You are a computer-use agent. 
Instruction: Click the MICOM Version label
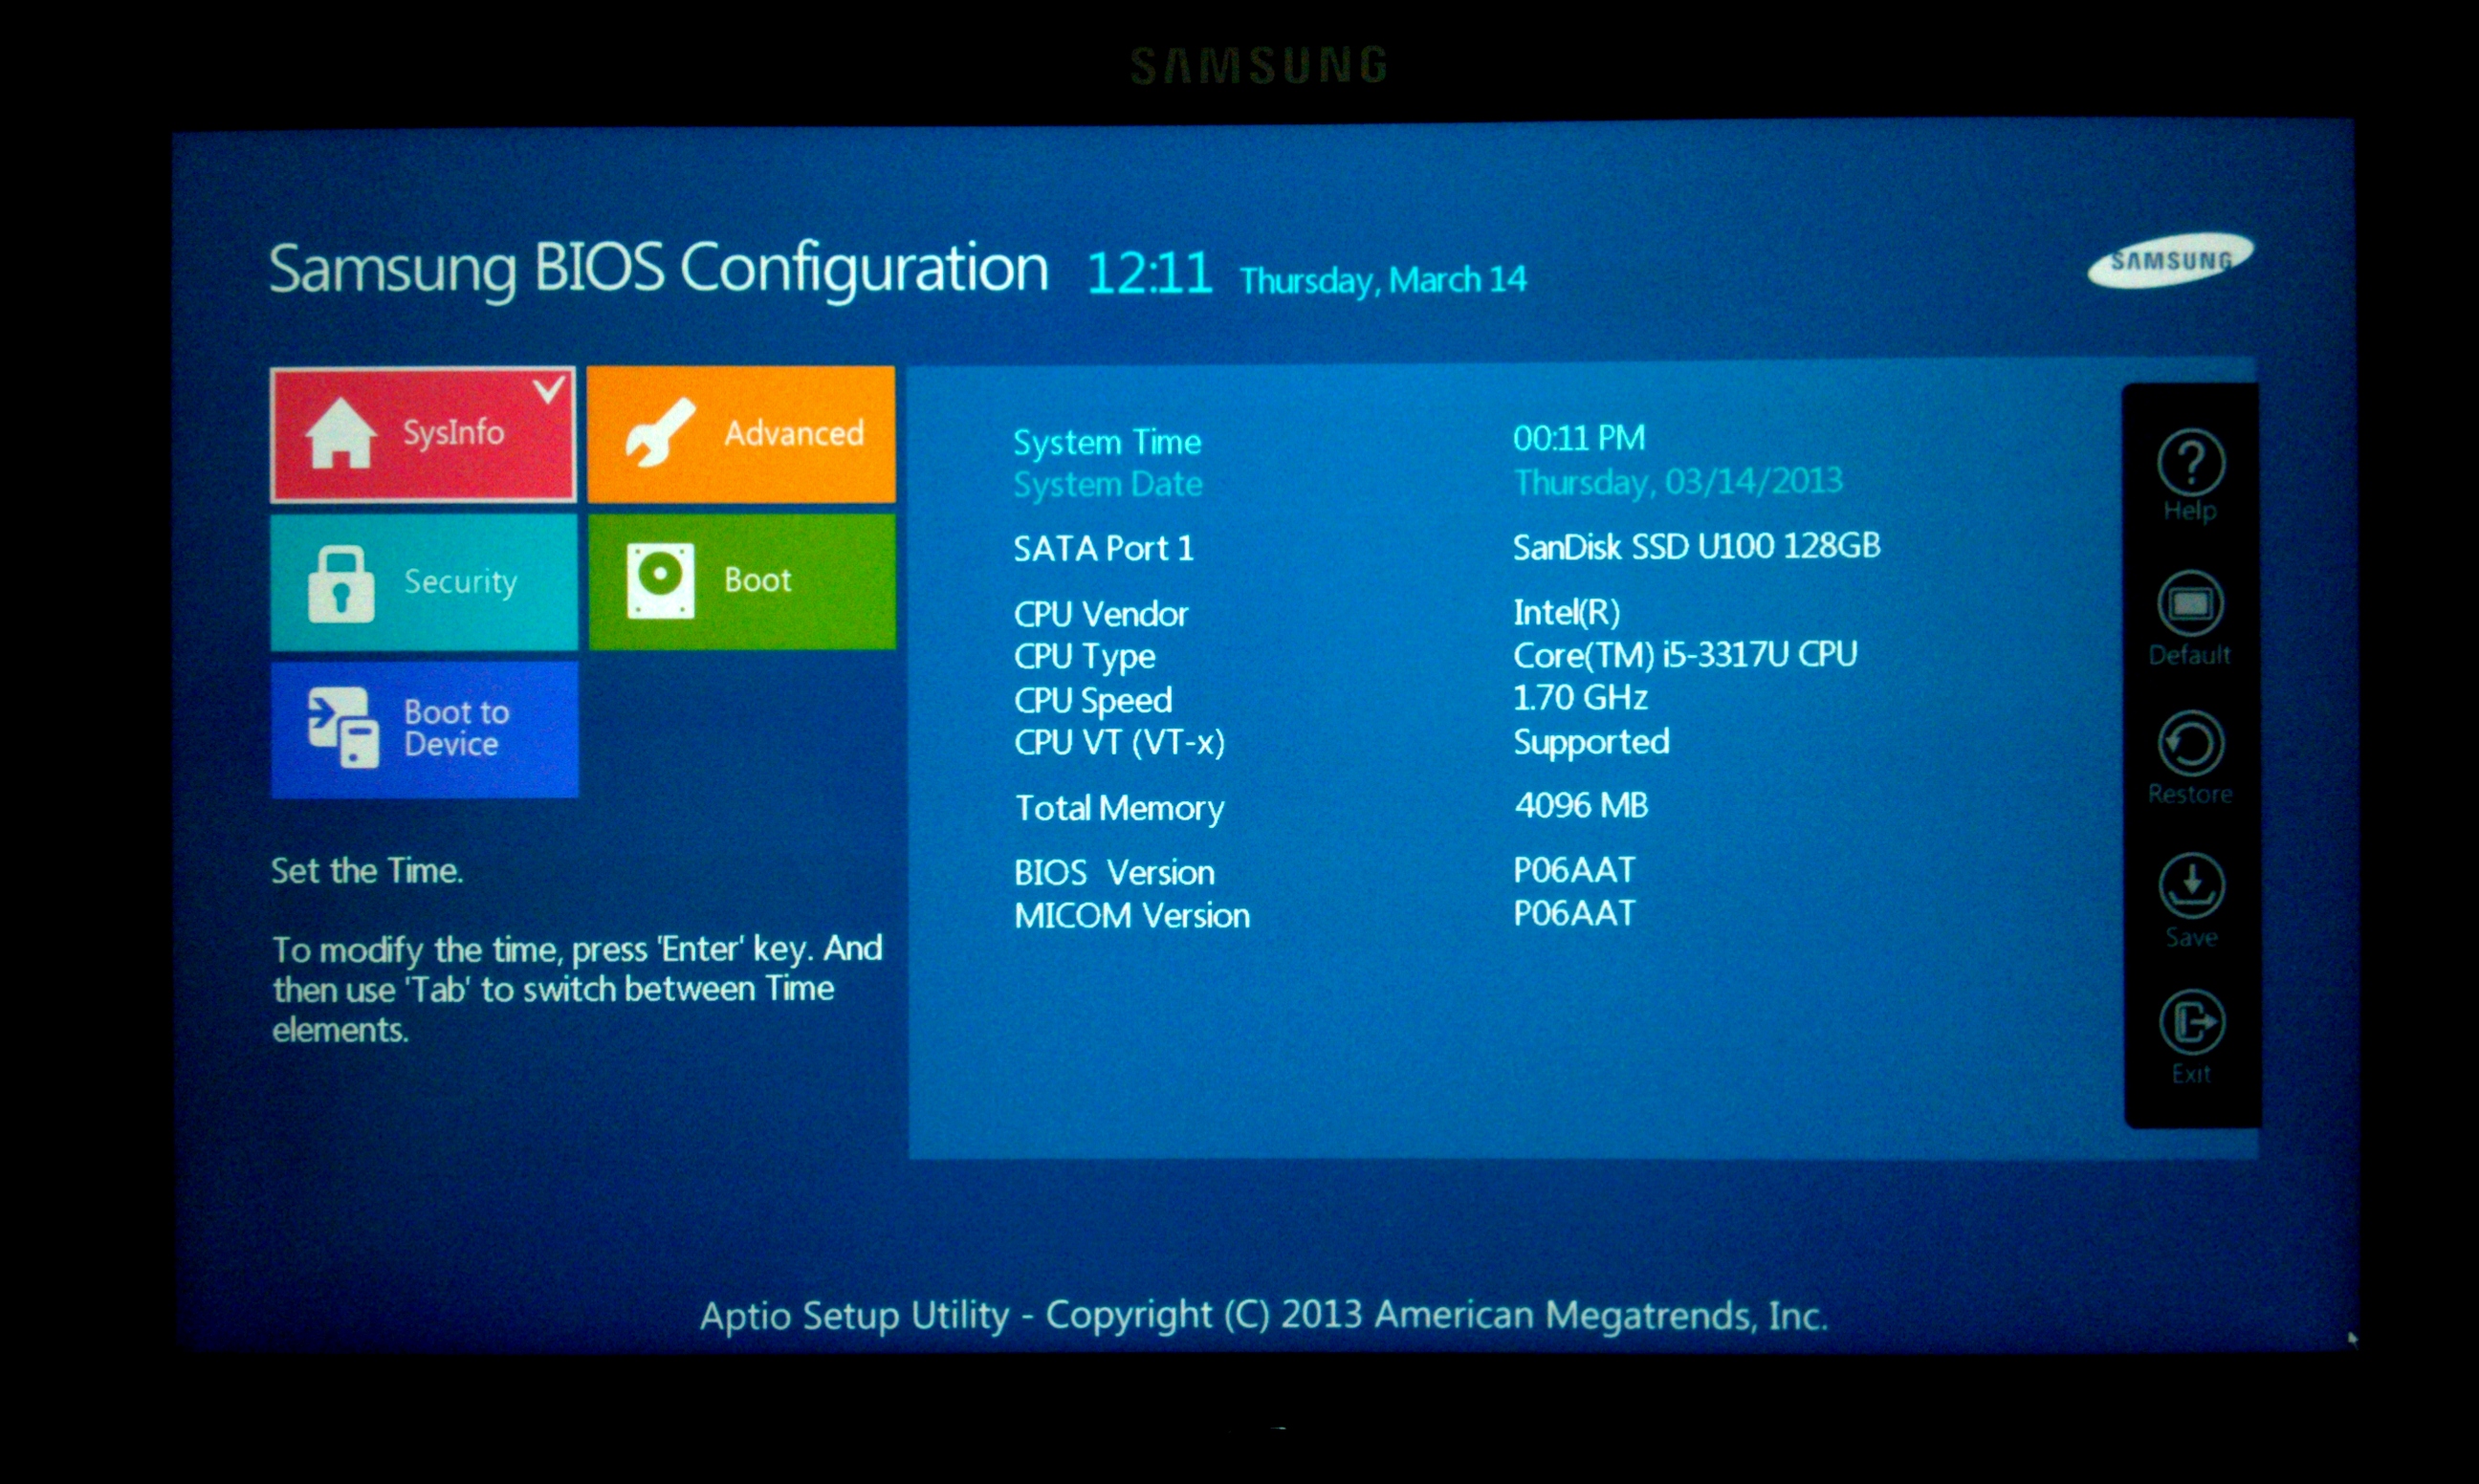click(1132, 916)
